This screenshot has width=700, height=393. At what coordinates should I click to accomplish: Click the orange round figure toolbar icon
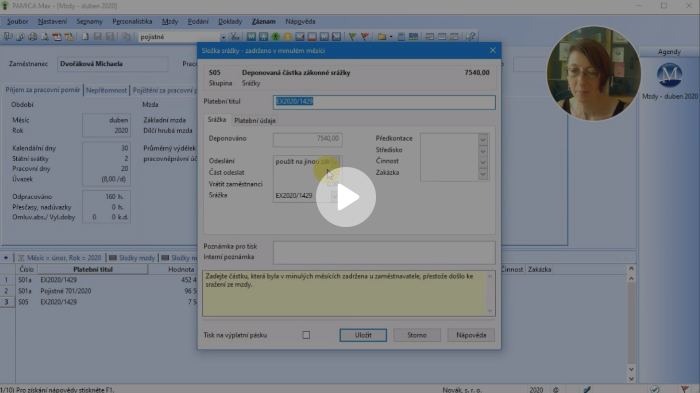(x=288, y=37)
